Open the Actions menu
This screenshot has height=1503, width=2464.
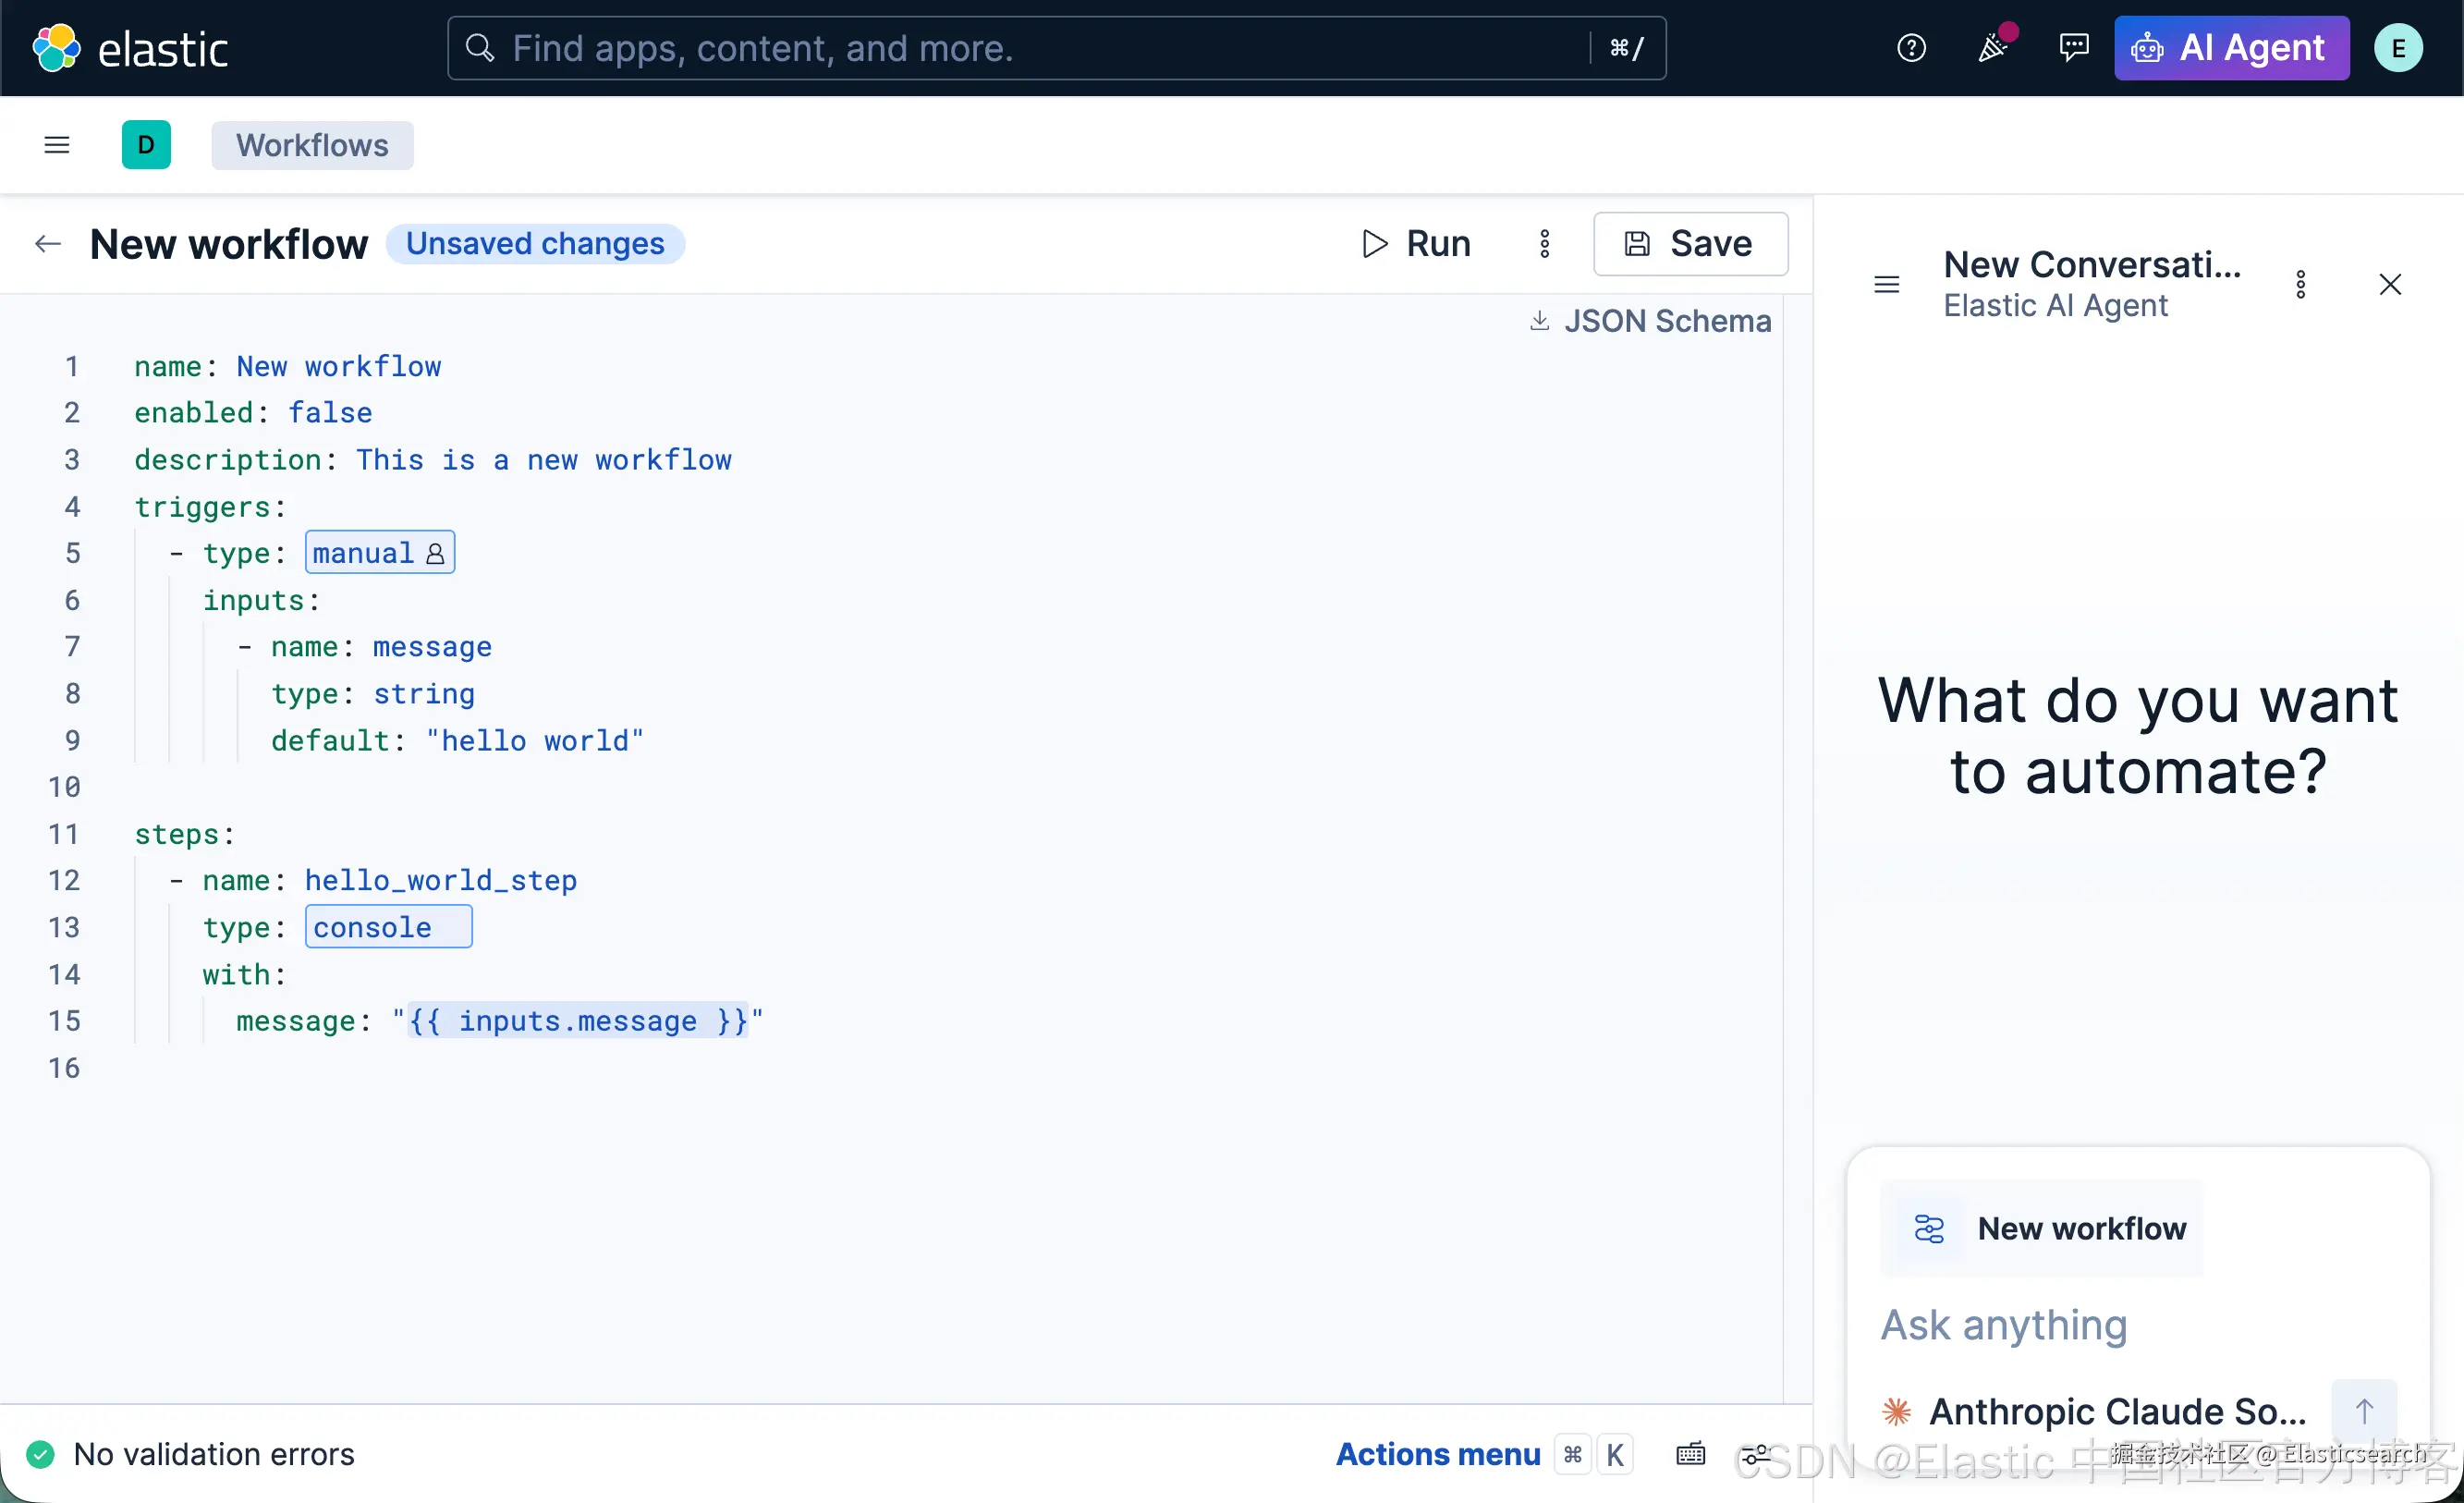click(1438, 1453)
